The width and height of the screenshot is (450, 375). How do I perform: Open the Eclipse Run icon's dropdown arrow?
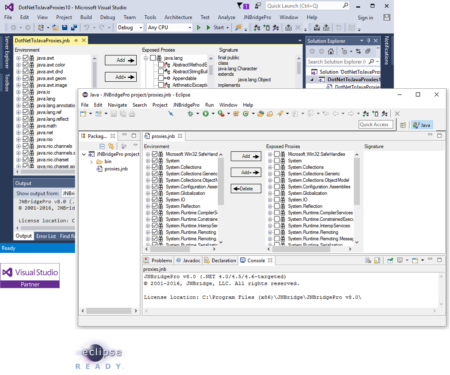tap(213, 114)
